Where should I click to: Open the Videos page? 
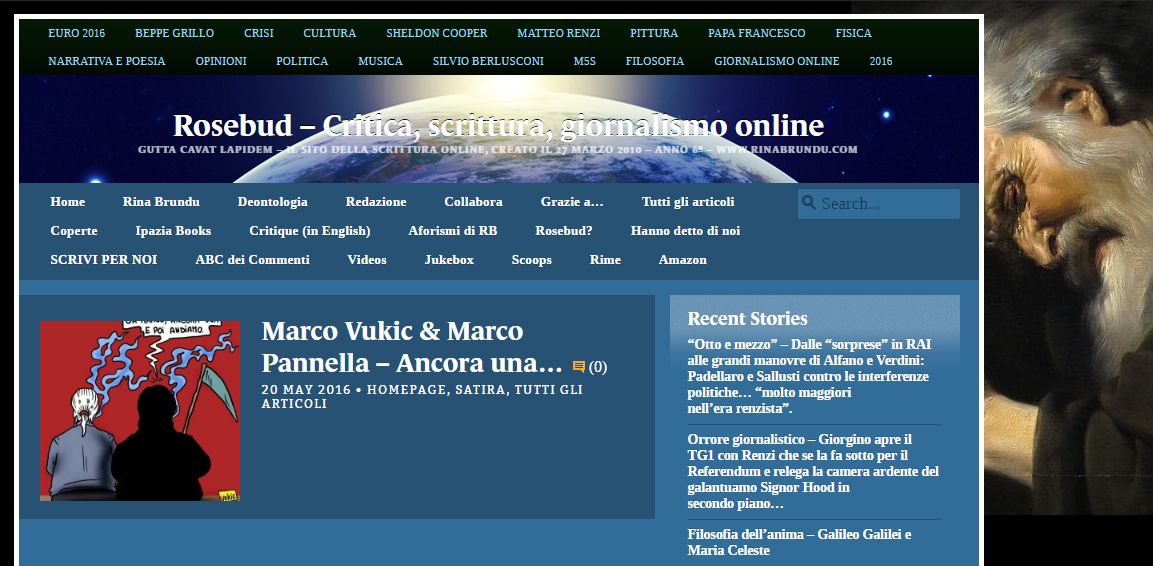click(367, 259)
